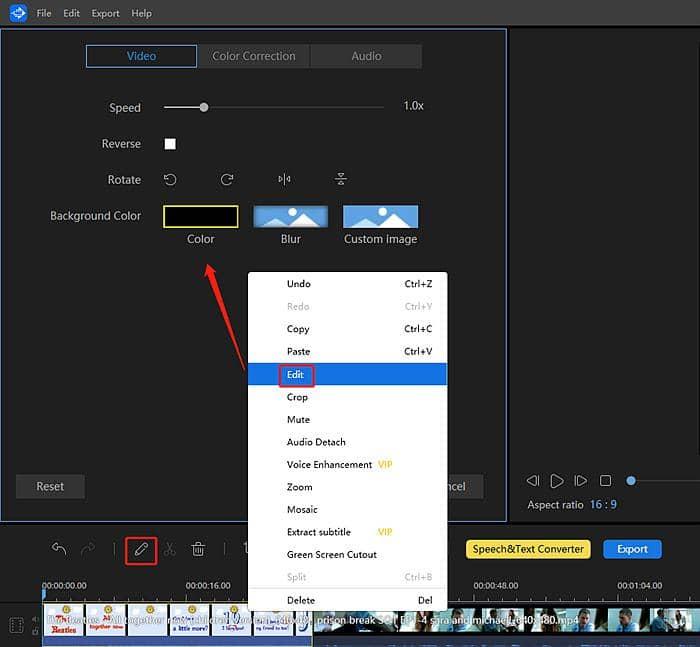The image size is (700, 647).
Task: Toggle the video track lock icon
Action: pyautogui.click(x=35, y=631)
